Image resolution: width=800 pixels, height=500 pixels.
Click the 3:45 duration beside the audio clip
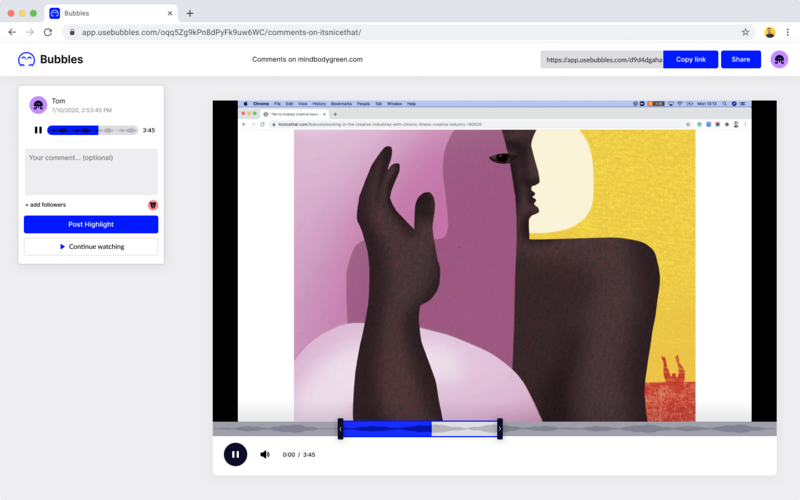pyautogui.click(x=148, y=130)
